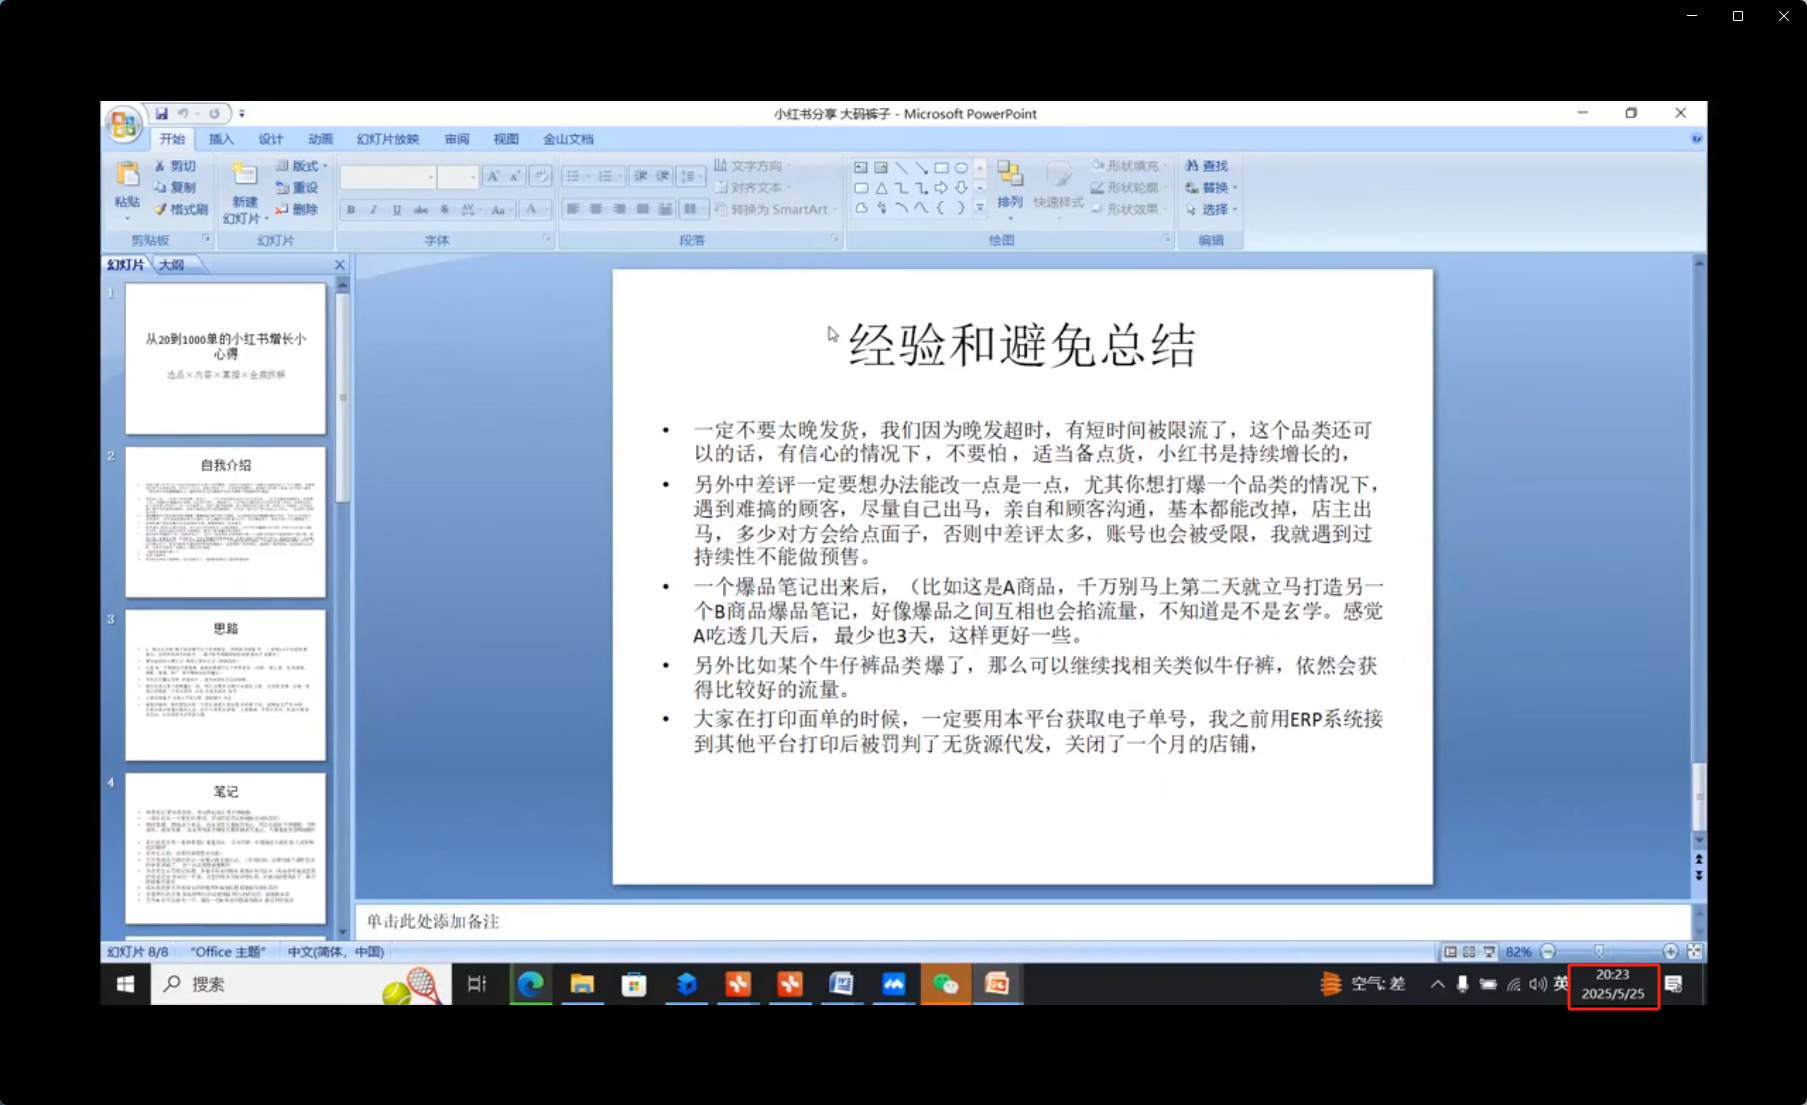Image resolution: width=1807 pixels, height=1105 pixels.
Task: Switch to the Outline (大纲) pane tab
Action: [172, 265]
